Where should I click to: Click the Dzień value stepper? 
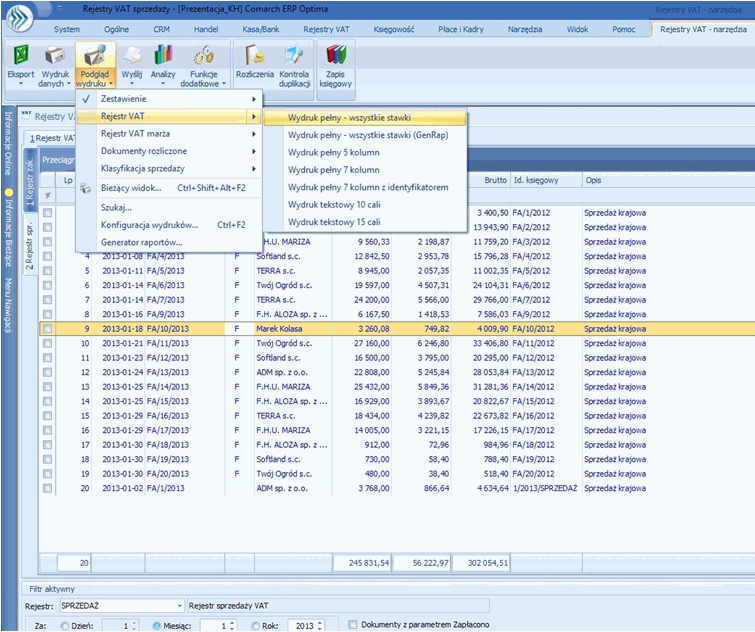[x=135, y=626]
